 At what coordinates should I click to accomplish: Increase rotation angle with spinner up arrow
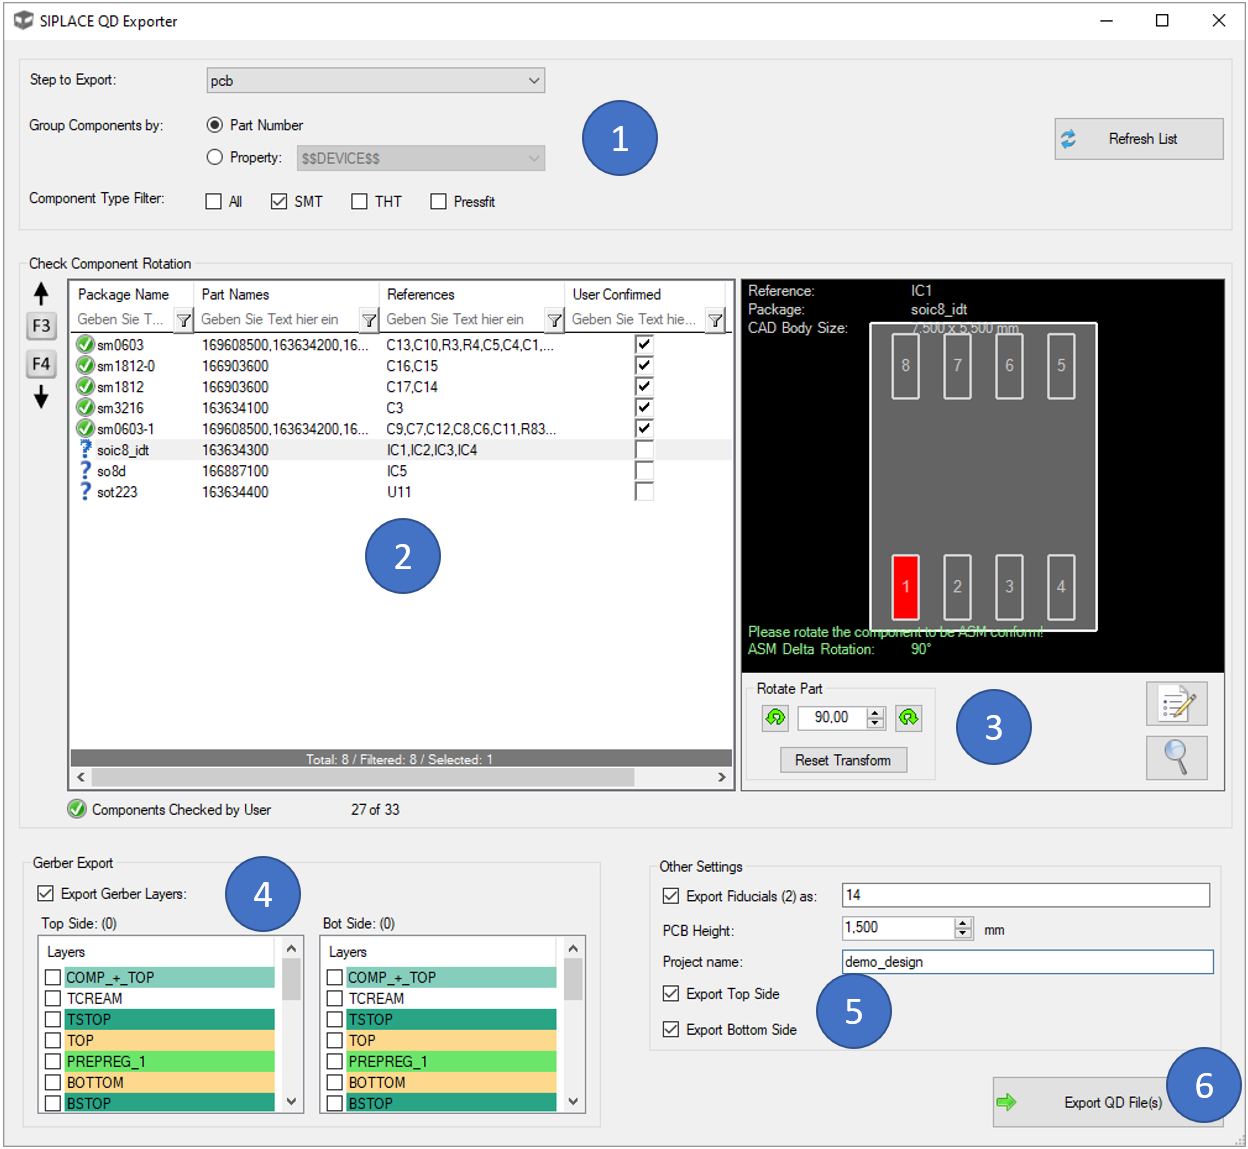(876, 712)
